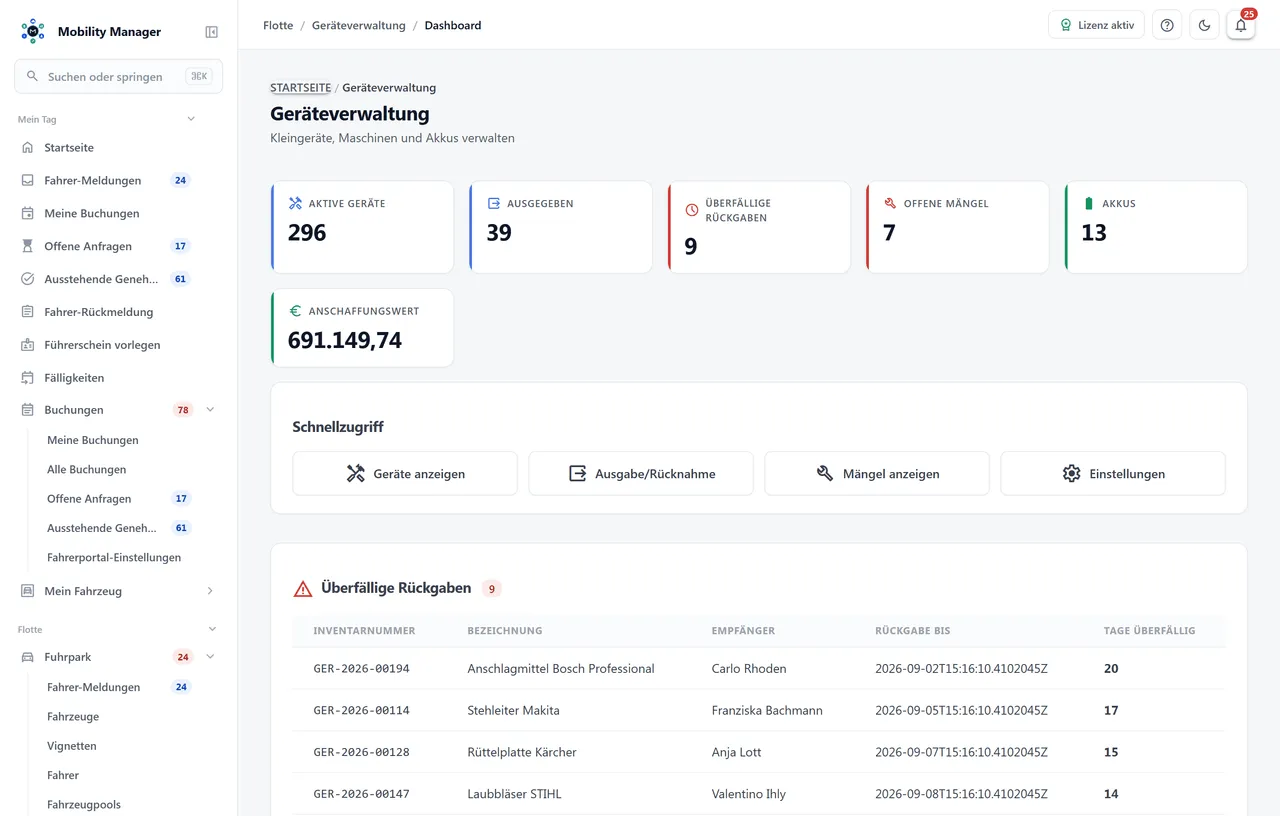Follow the STARTSEITE breadcrumb link
The width and height of the screenshot is (1280, 816).
[300, 88]
